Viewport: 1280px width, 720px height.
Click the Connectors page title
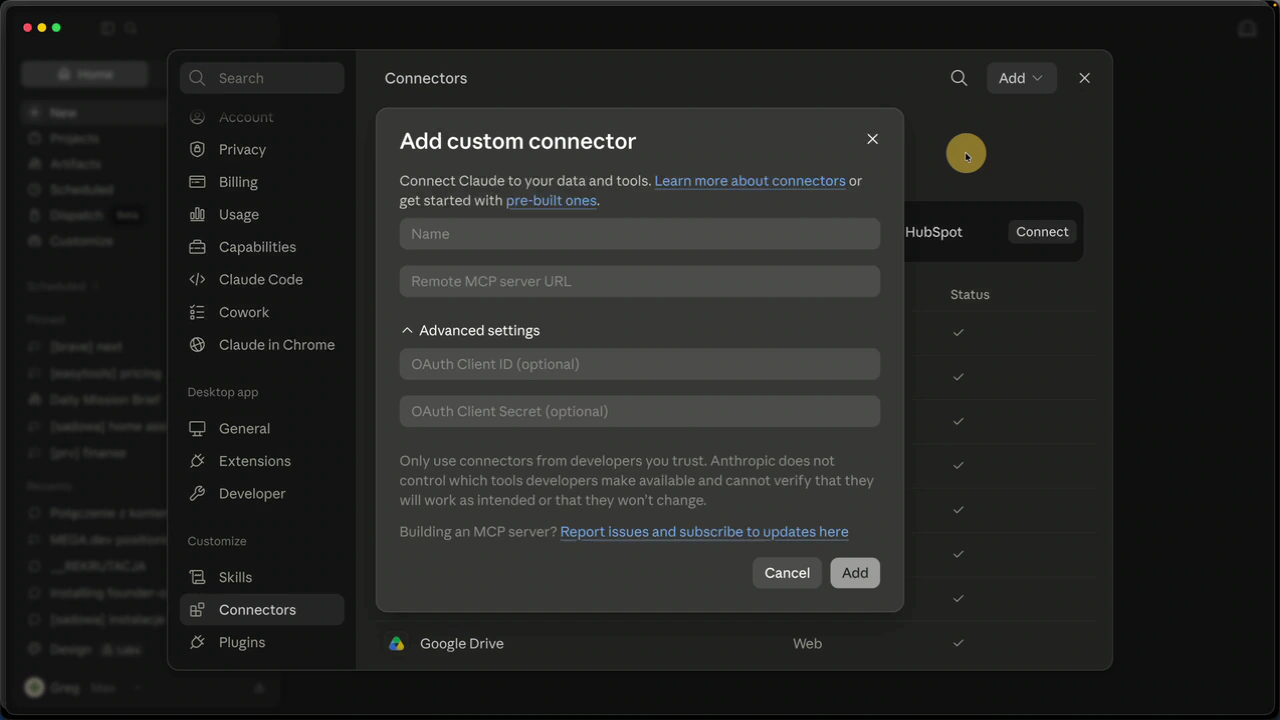(x=426, y=78)
